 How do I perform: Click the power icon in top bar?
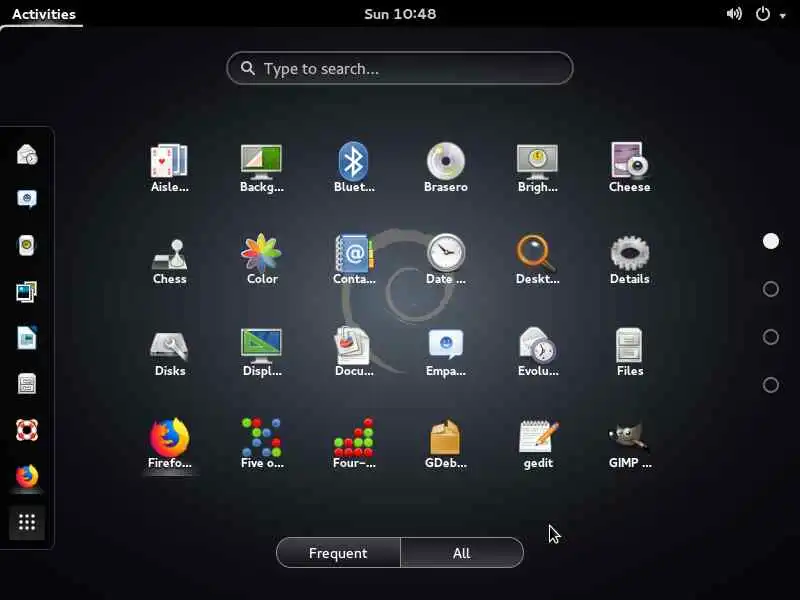(763, 14)
